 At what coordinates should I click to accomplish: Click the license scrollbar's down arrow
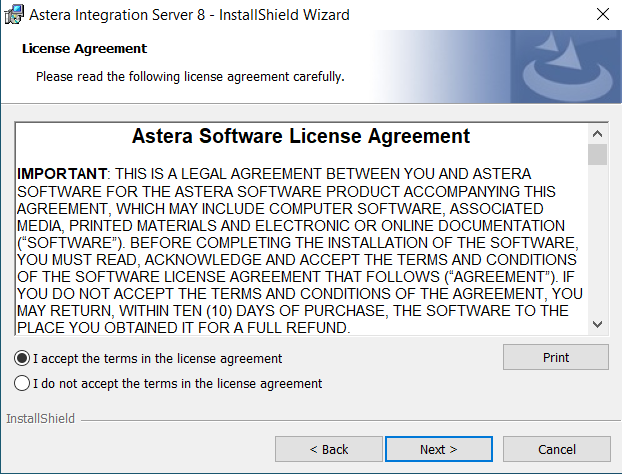tap(597, 324)
